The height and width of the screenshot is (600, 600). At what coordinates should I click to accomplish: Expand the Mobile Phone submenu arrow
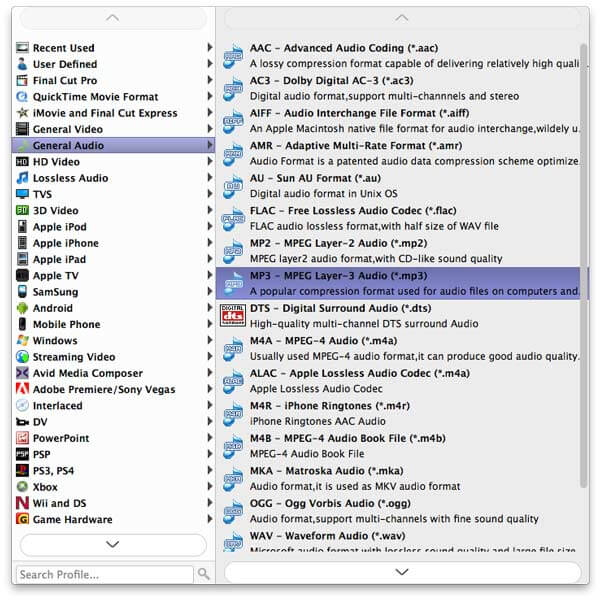click(210, 324)
